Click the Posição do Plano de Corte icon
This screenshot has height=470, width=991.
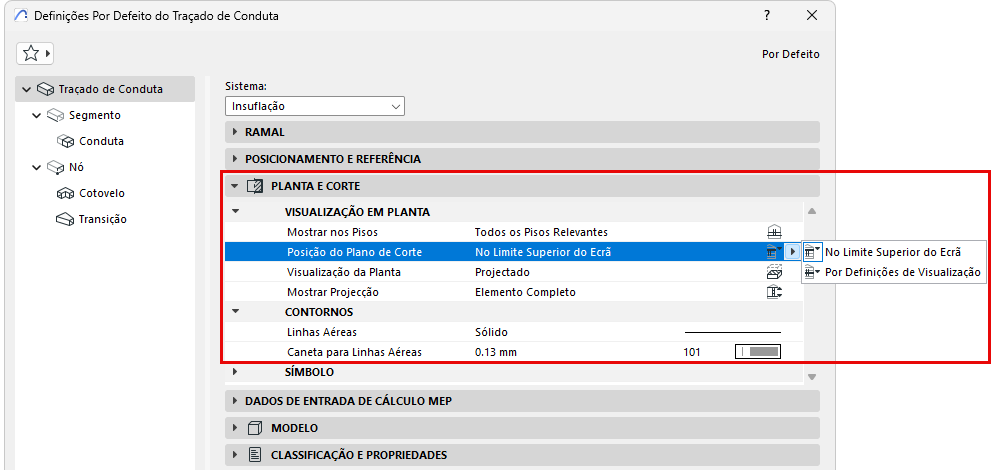tap(774, 252)
